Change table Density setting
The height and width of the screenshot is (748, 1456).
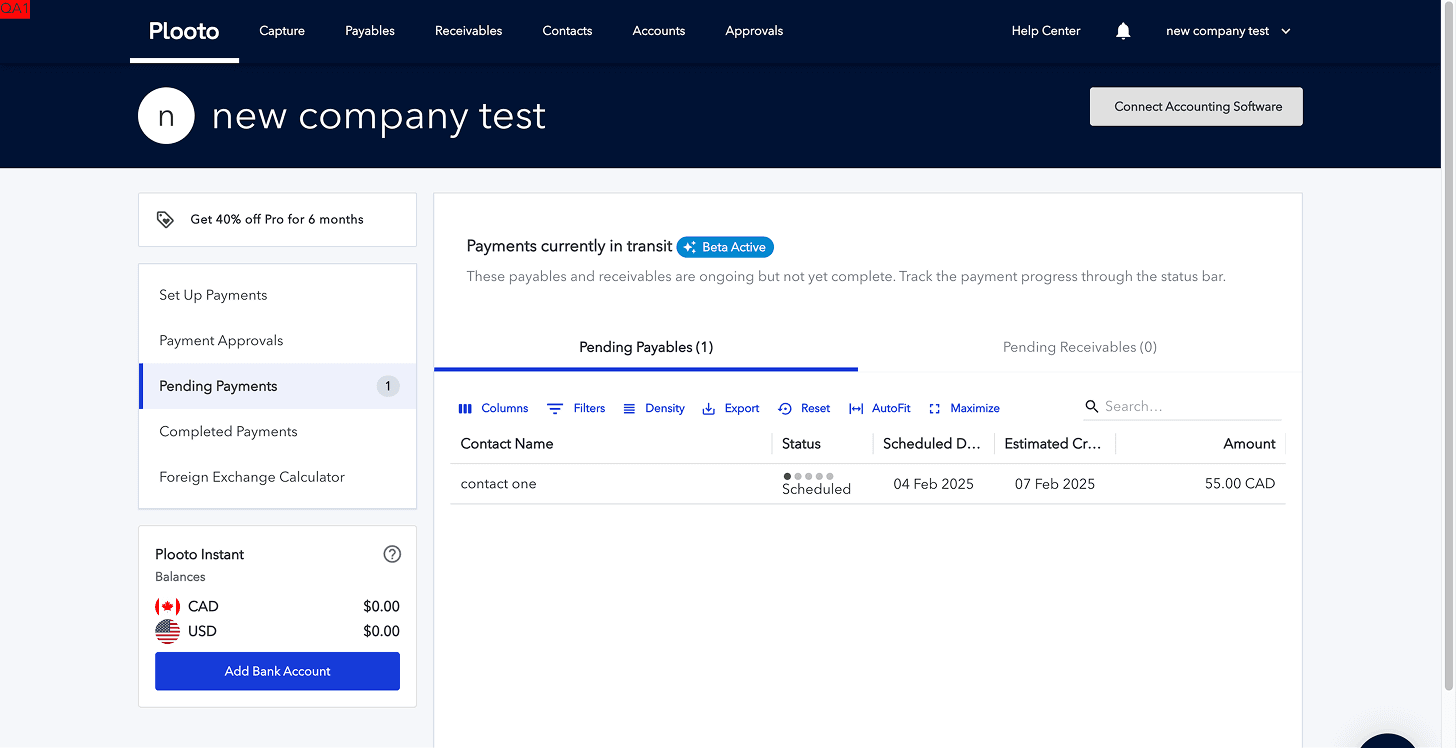tap(654, 408)
